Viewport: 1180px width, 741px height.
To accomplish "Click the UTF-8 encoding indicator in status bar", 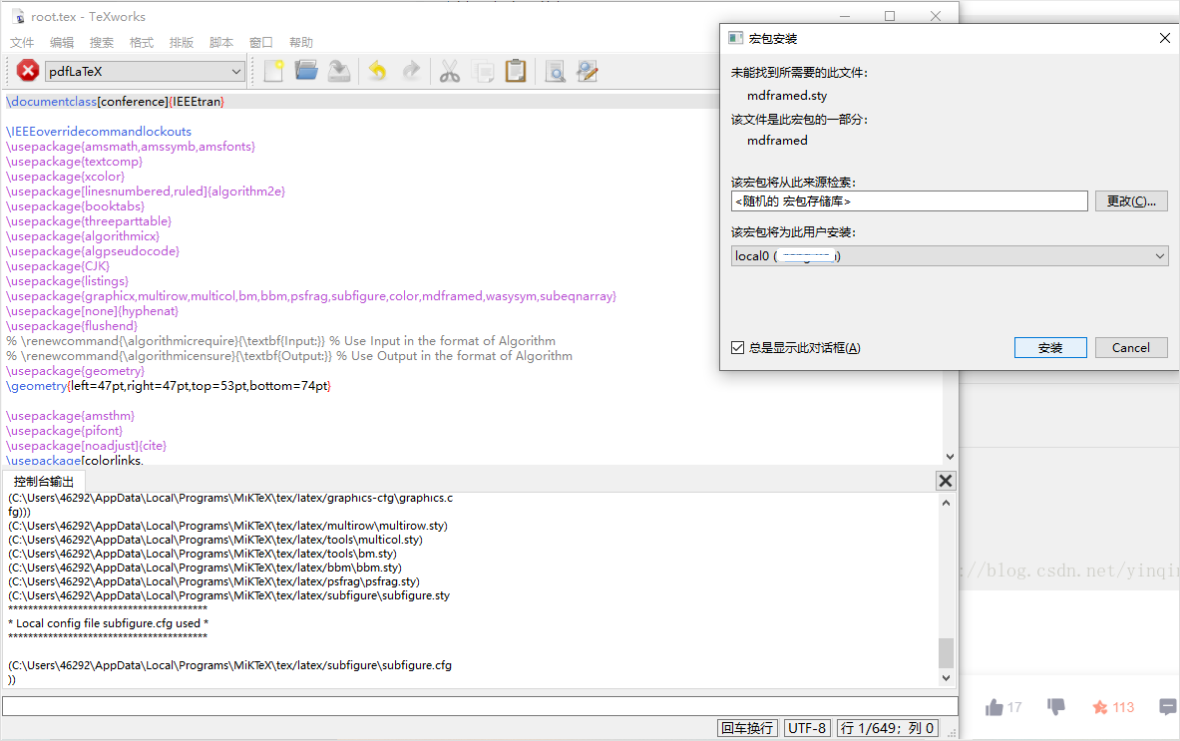I will pos(807,727).
